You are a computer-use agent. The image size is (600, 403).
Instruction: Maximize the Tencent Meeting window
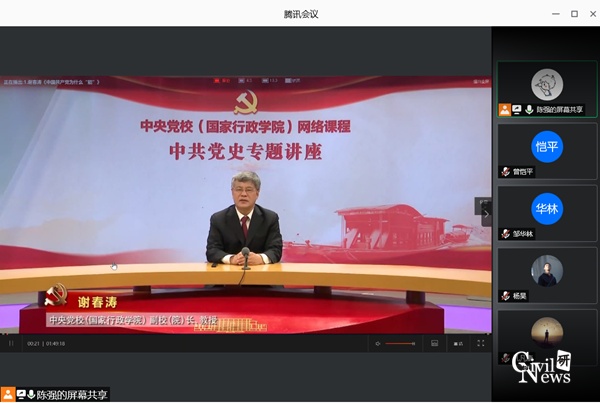pyautogui.click(x=574, y=13)
